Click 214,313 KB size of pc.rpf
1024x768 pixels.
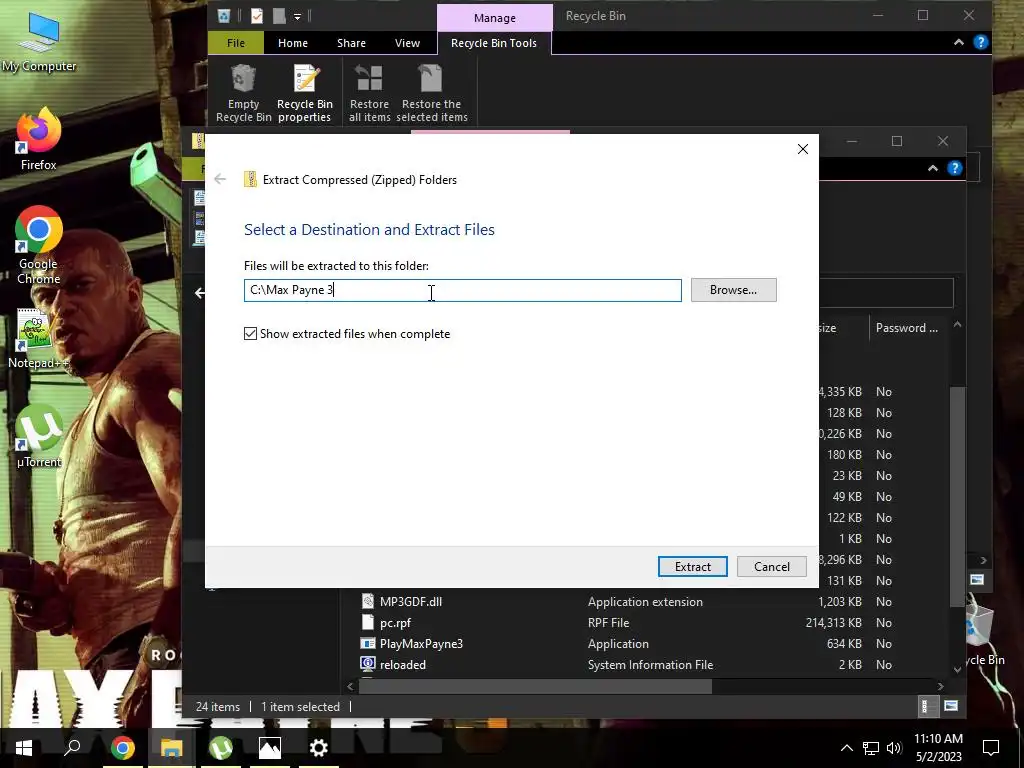[x=833, y=622]
